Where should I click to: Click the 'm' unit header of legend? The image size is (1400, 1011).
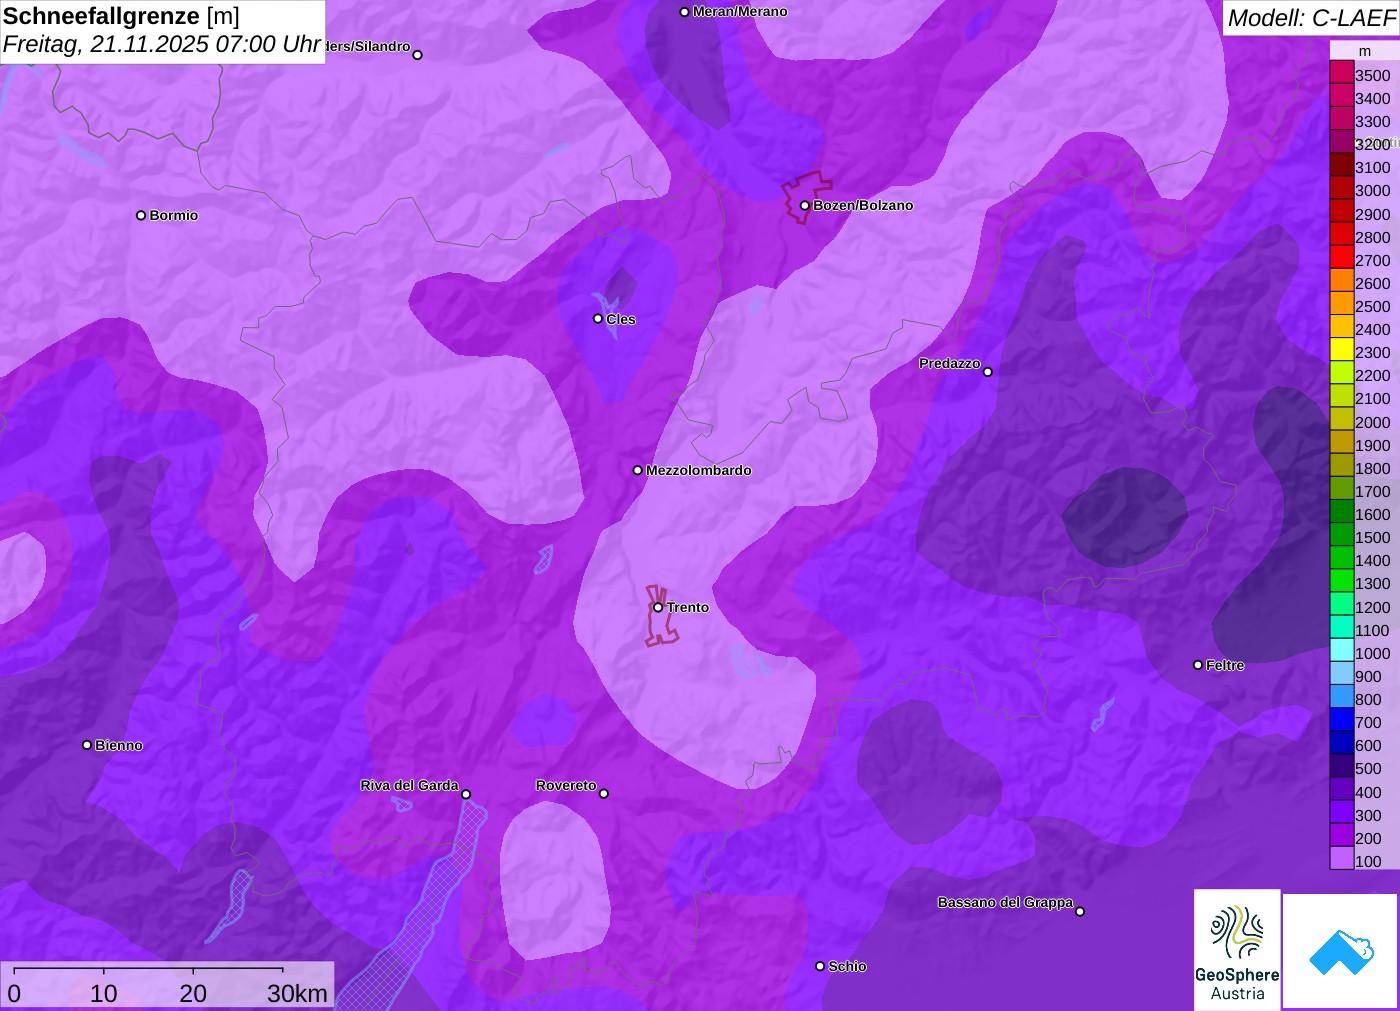click(1364, 51)
